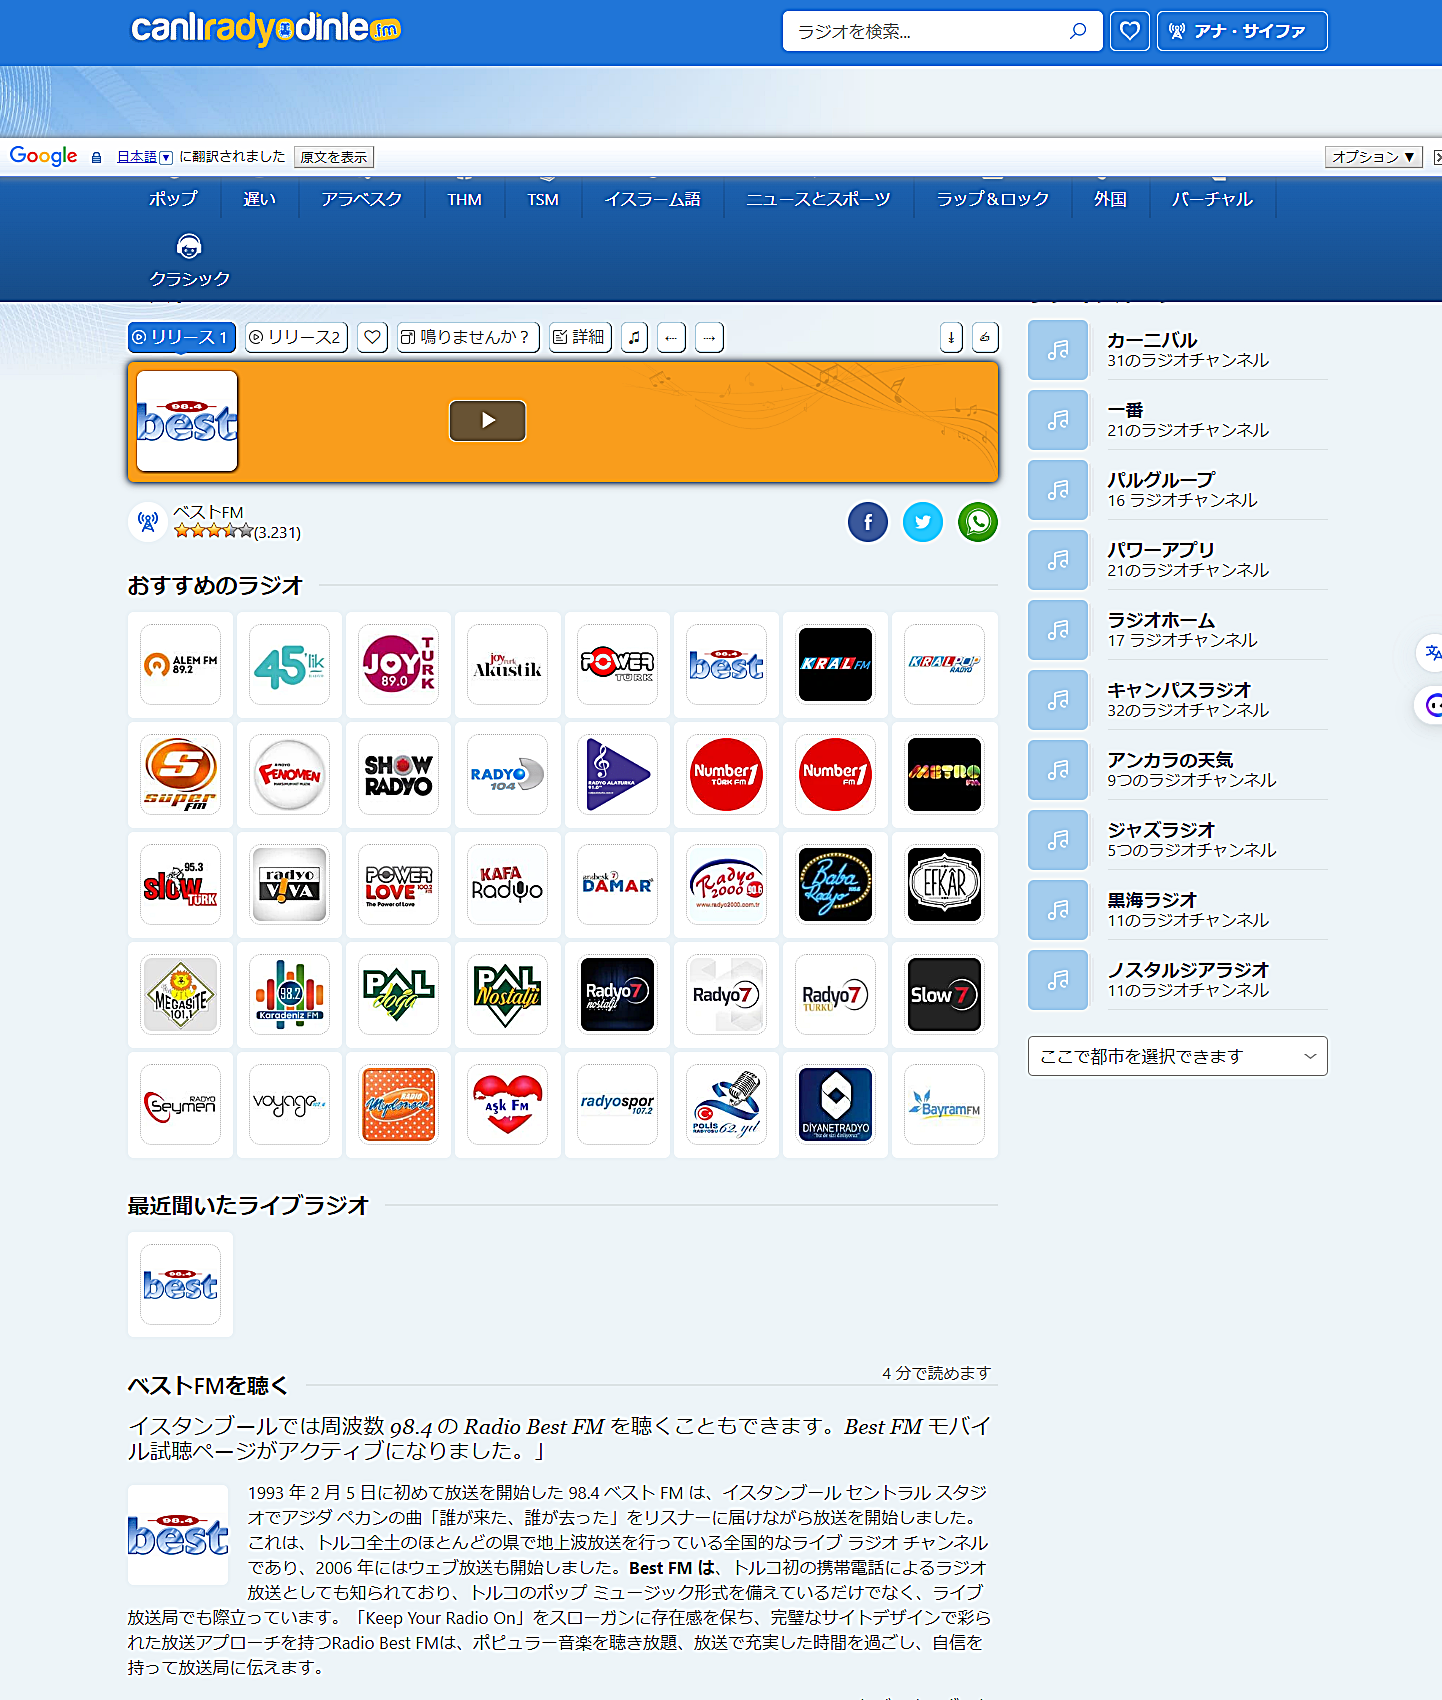Select the ニュースとスポーツ category tab

point(818,199)
